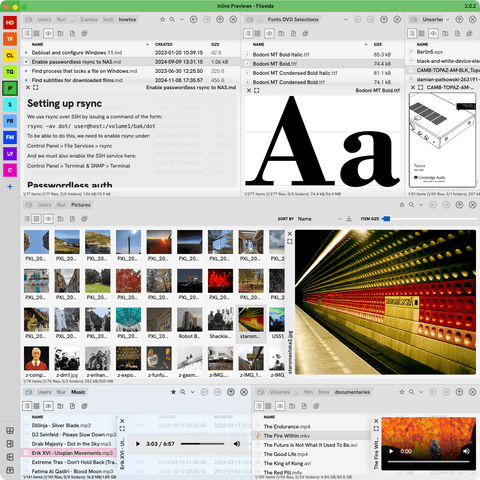Create a new folder in howtos pane
The height and width of the screenshot is (480, 480).
[60, 33]
